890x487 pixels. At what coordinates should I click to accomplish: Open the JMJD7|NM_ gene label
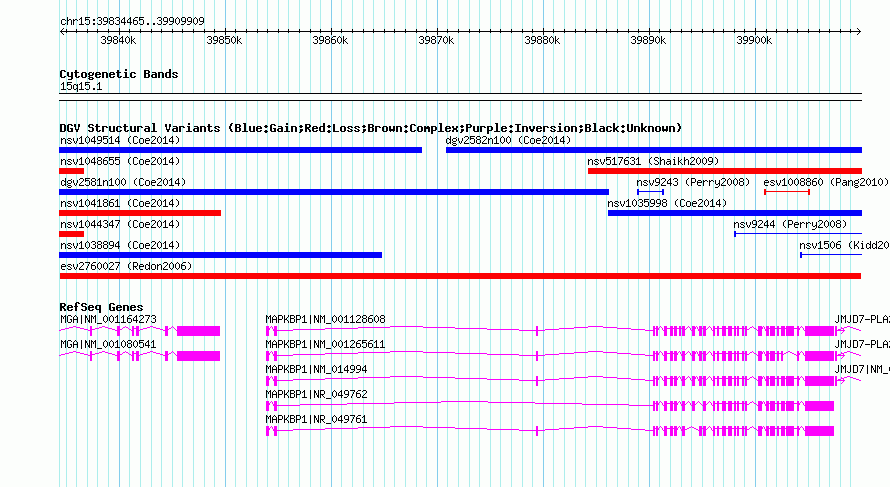[862, 370]
